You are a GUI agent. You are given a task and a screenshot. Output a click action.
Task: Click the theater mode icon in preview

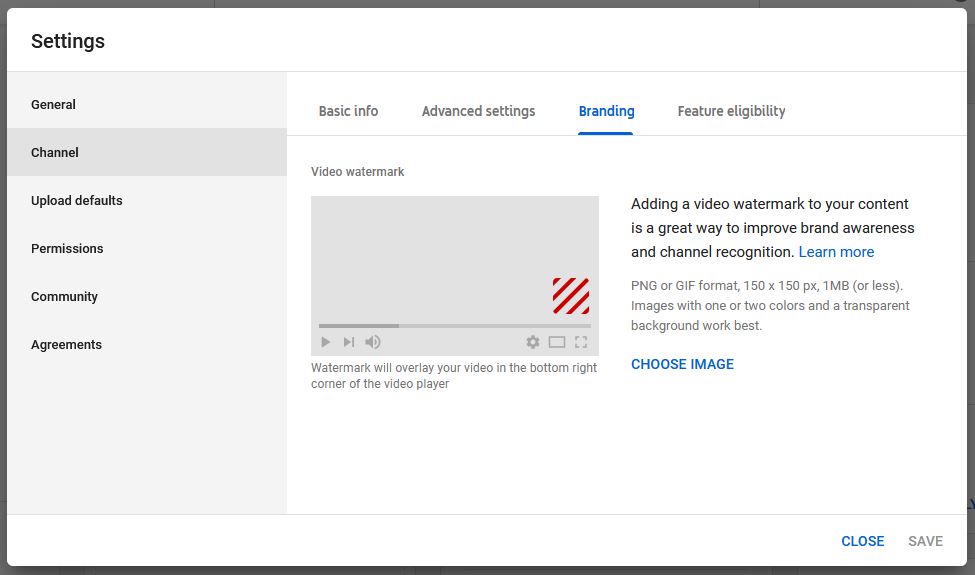click(x=557, y=342)
